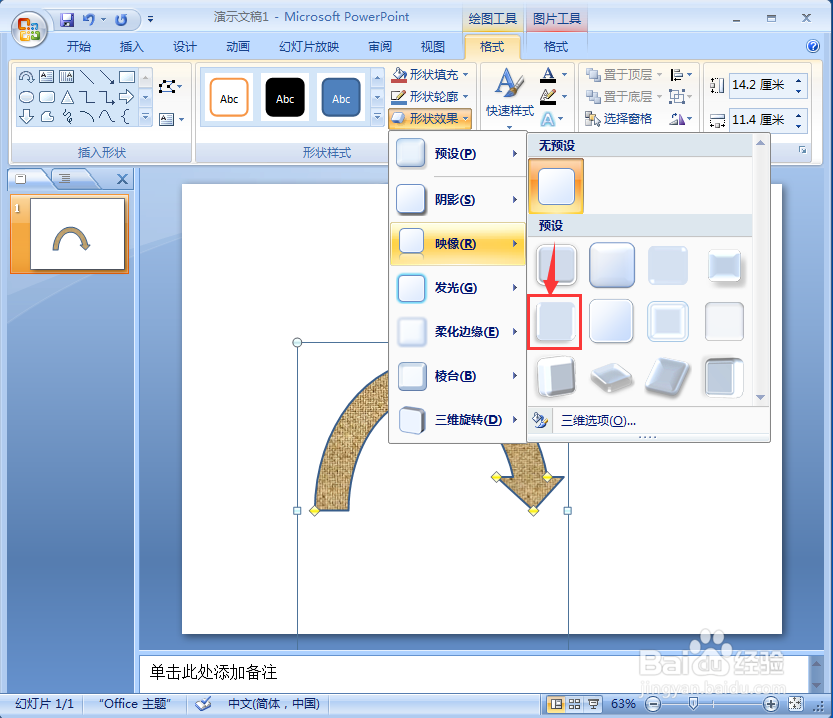Open the 阴影(S) submenu
833x718 pixels.
pyautogui.click(x=457, y=200)
